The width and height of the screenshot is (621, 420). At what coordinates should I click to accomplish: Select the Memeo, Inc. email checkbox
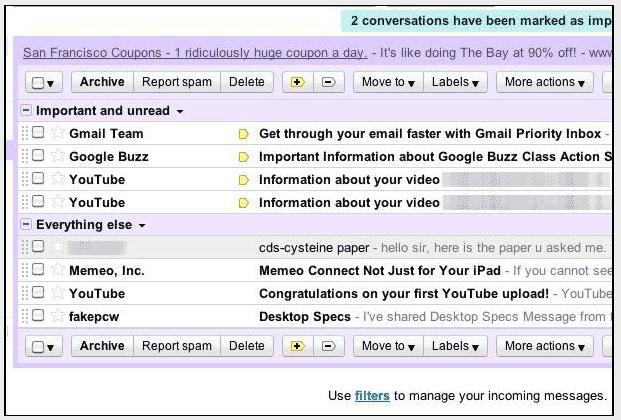[38, 271]
